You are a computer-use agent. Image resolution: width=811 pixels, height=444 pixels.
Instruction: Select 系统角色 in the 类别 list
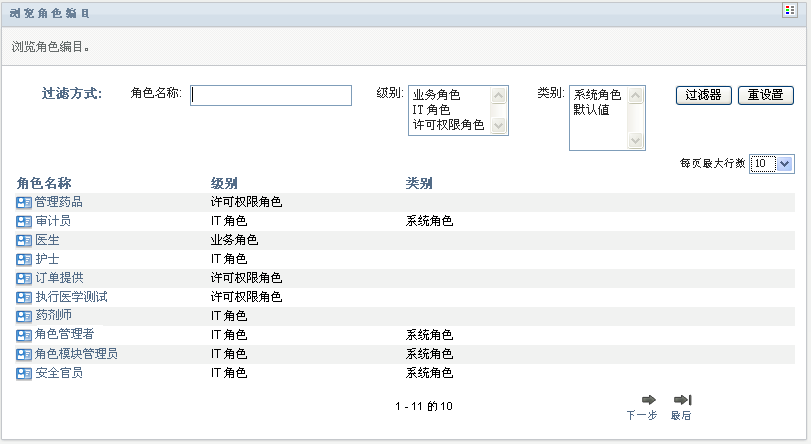pos(597,95)
